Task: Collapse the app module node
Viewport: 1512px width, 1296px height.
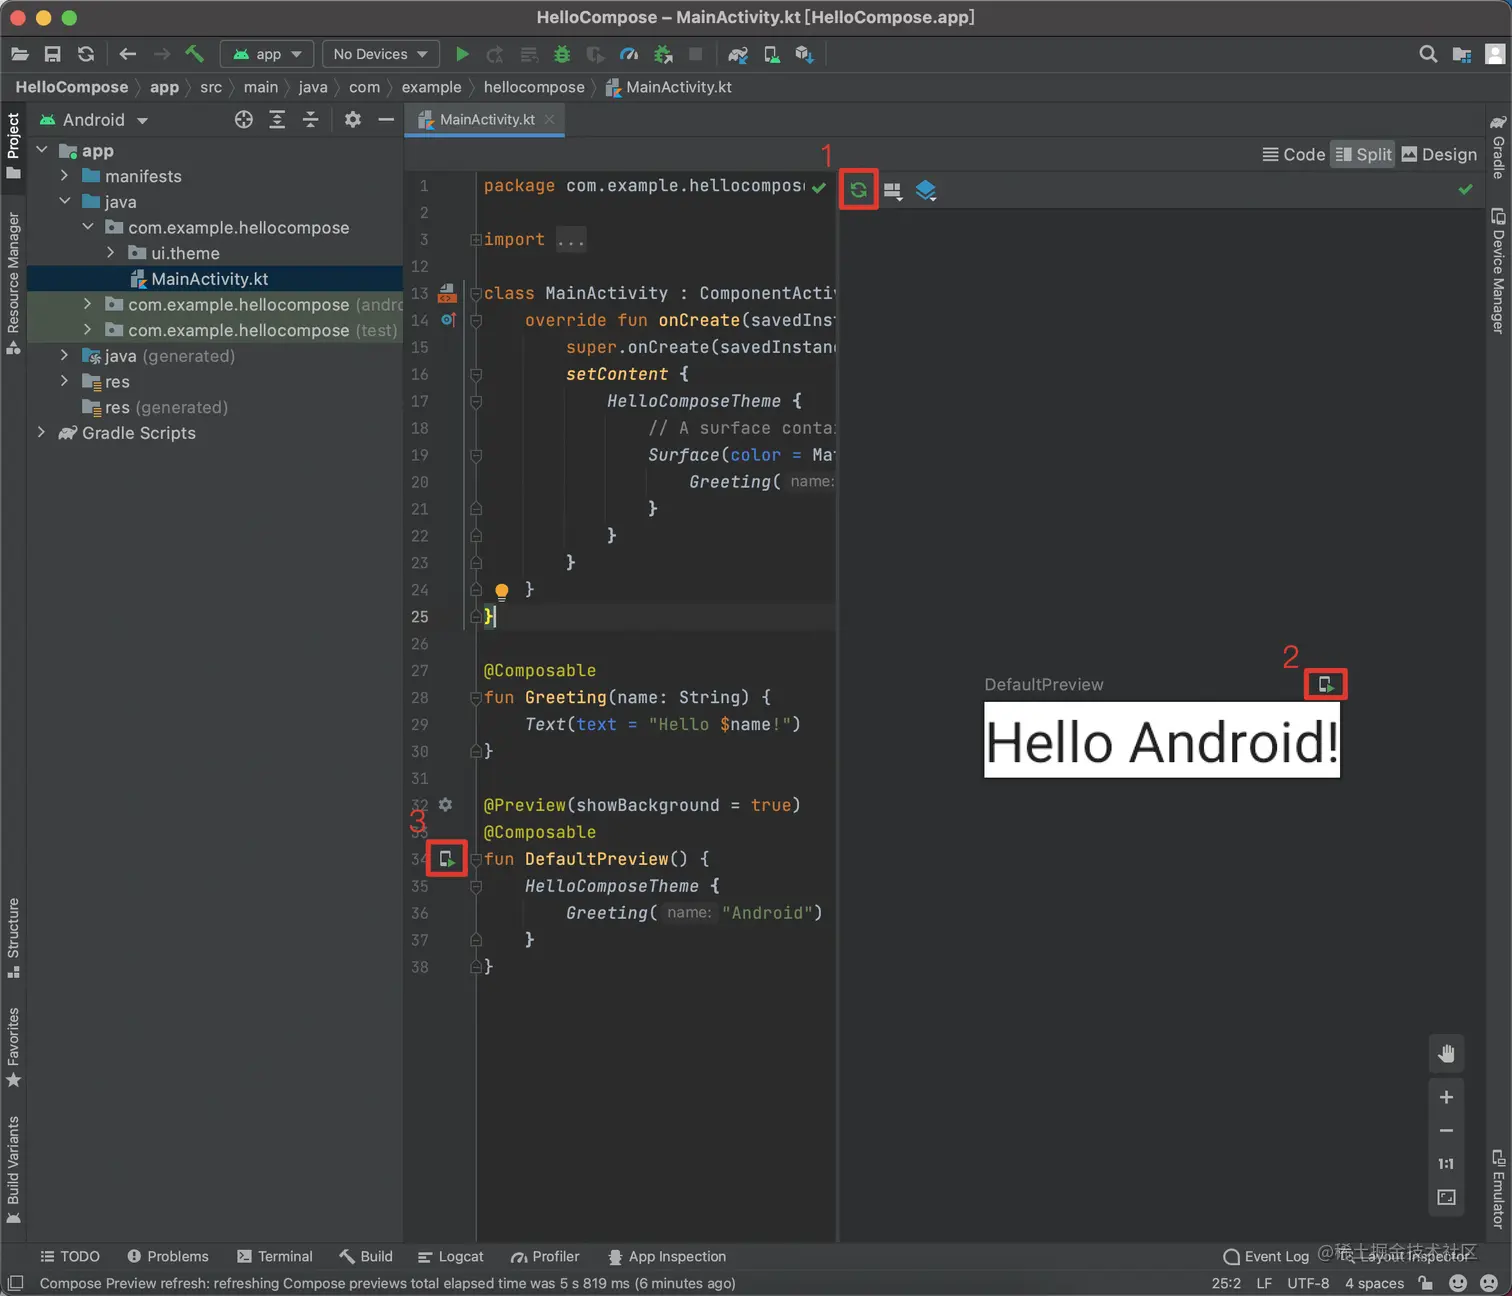Action: point(42,150)
